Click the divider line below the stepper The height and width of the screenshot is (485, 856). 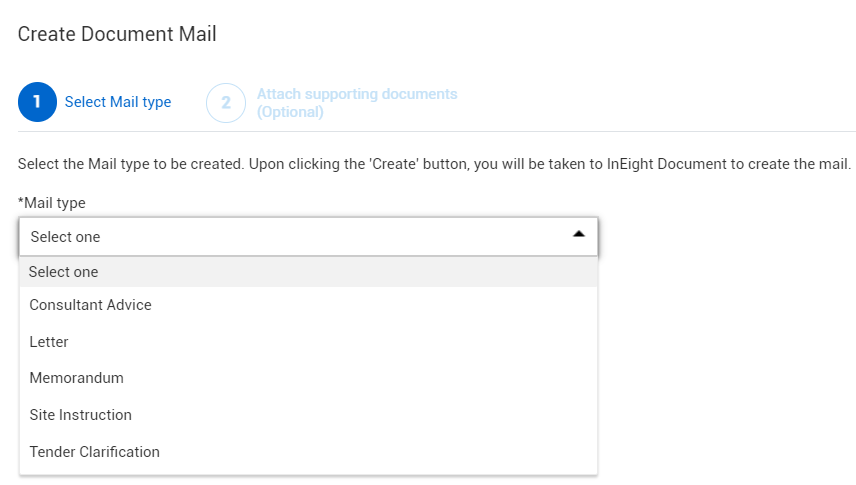point(436,131)
